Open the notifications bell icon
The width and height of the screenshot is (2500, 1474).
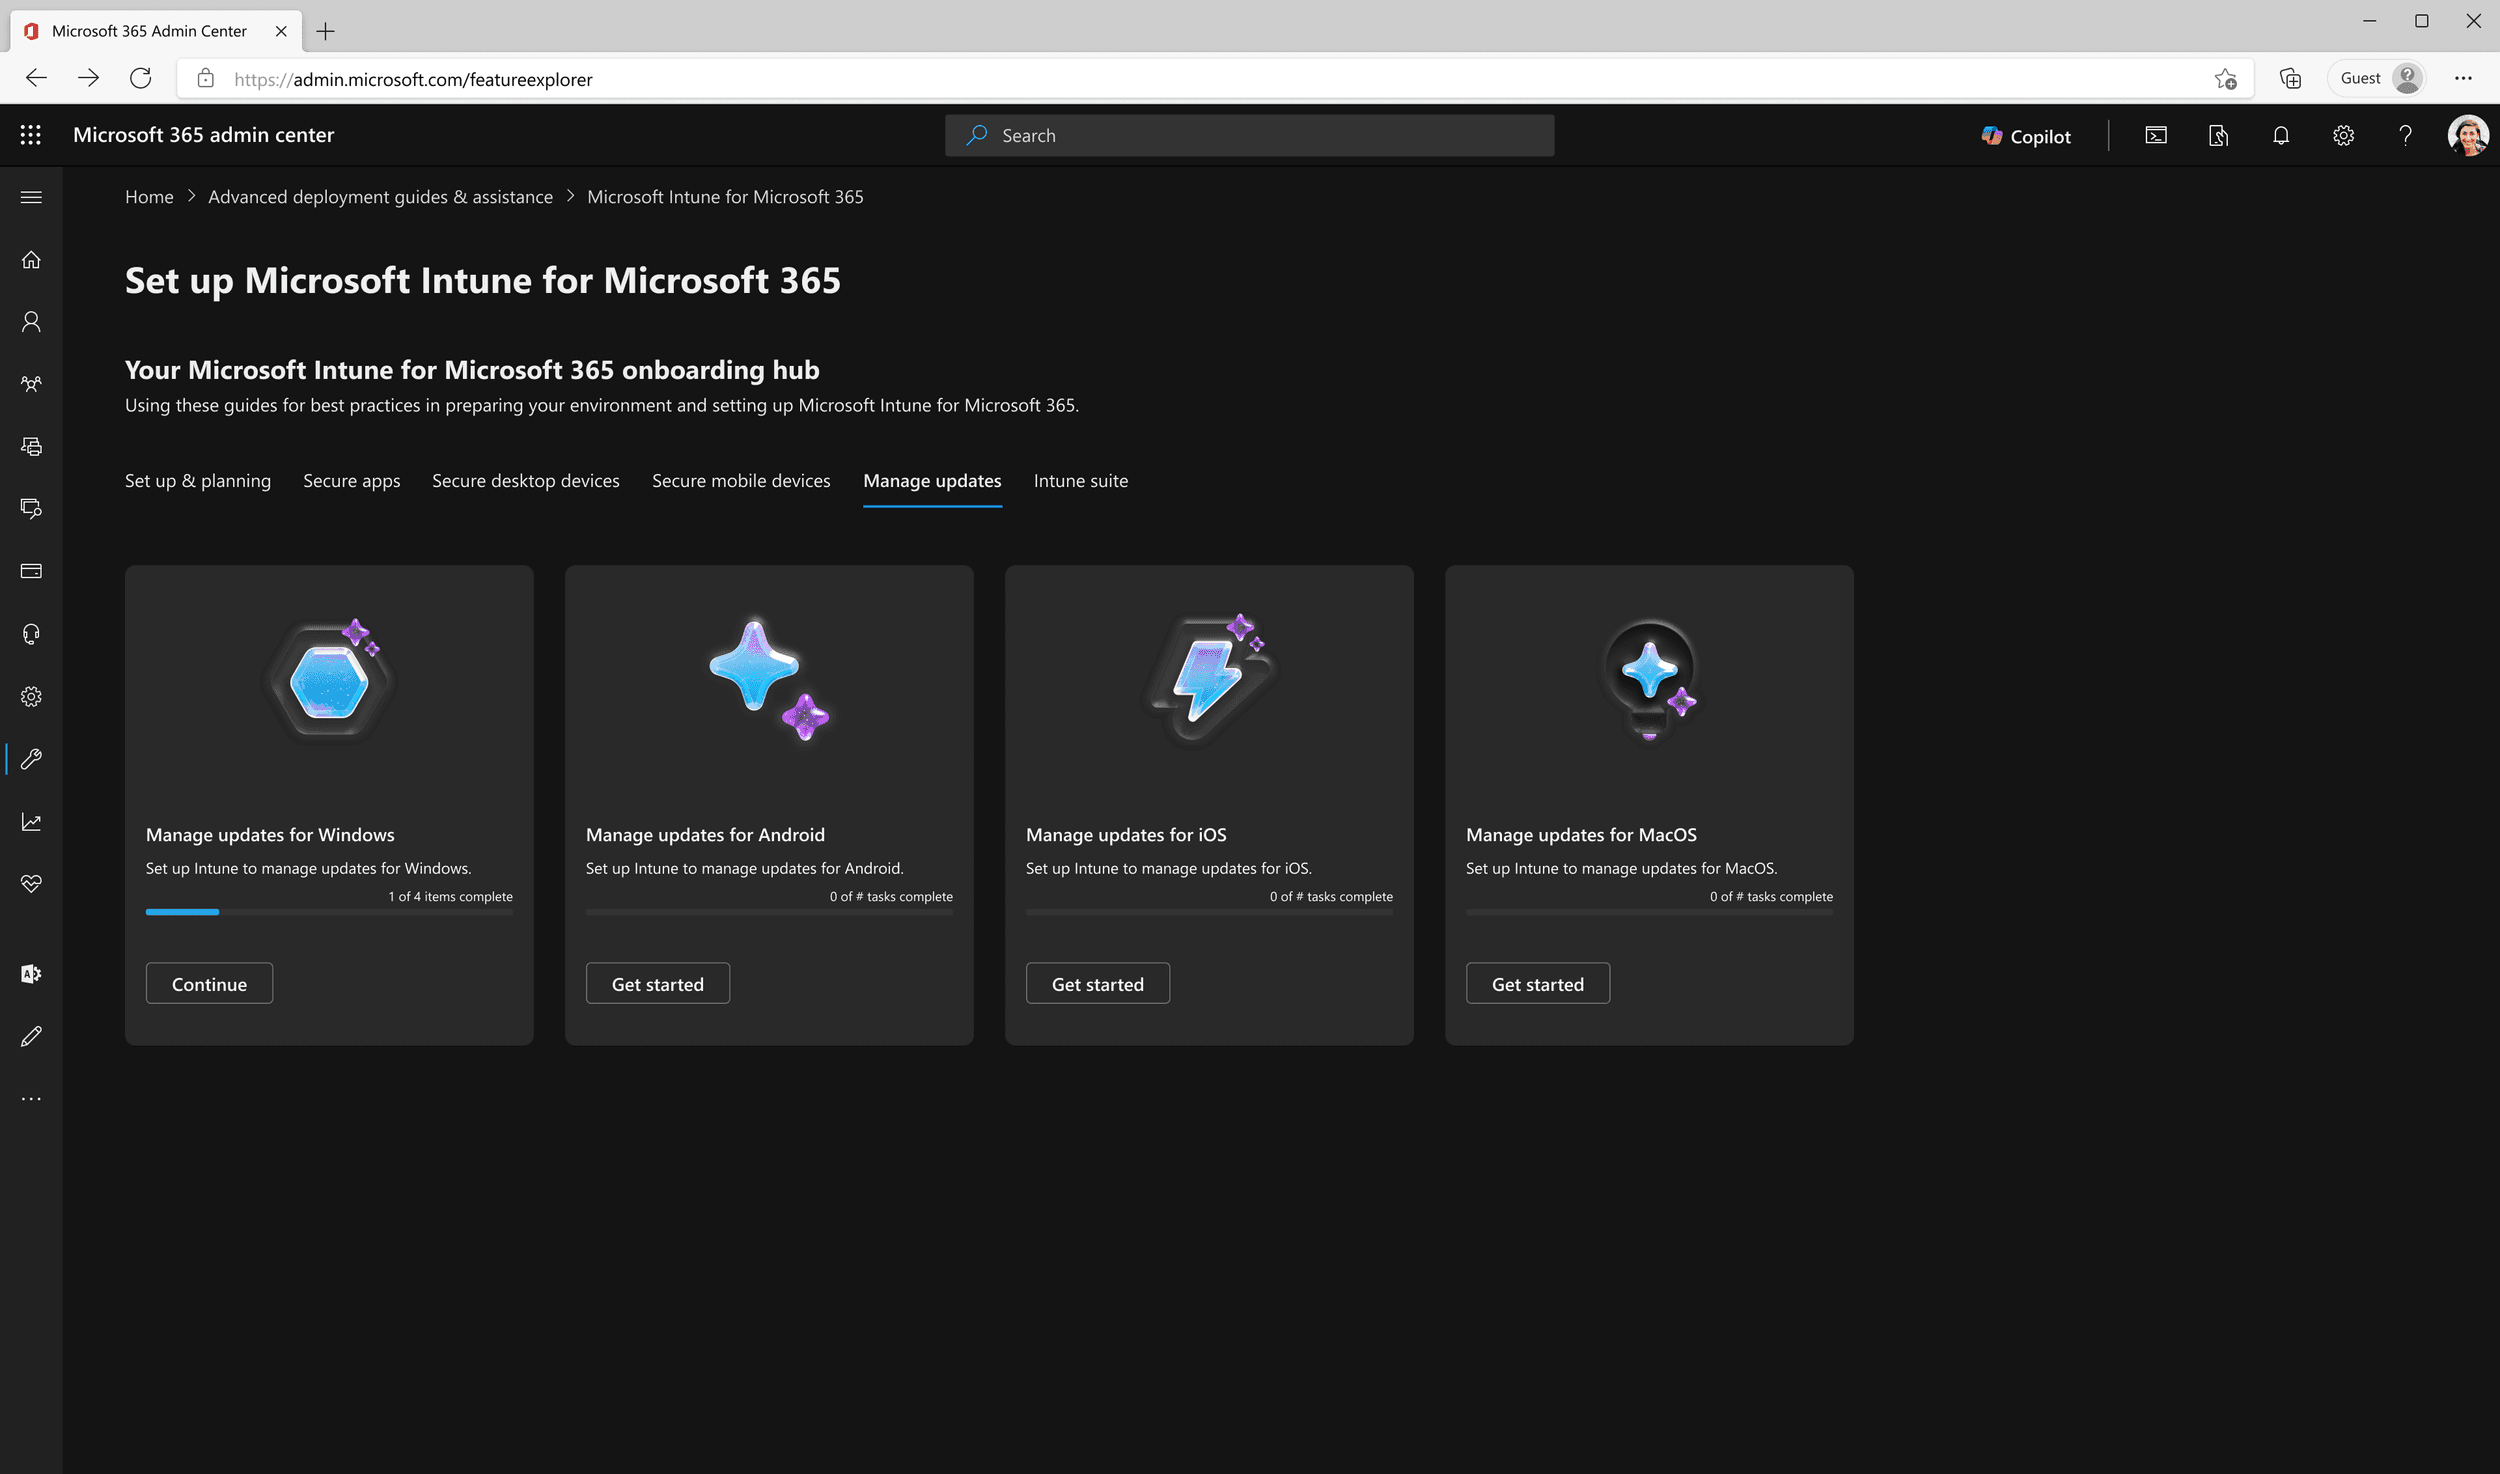click(2281, 136)
